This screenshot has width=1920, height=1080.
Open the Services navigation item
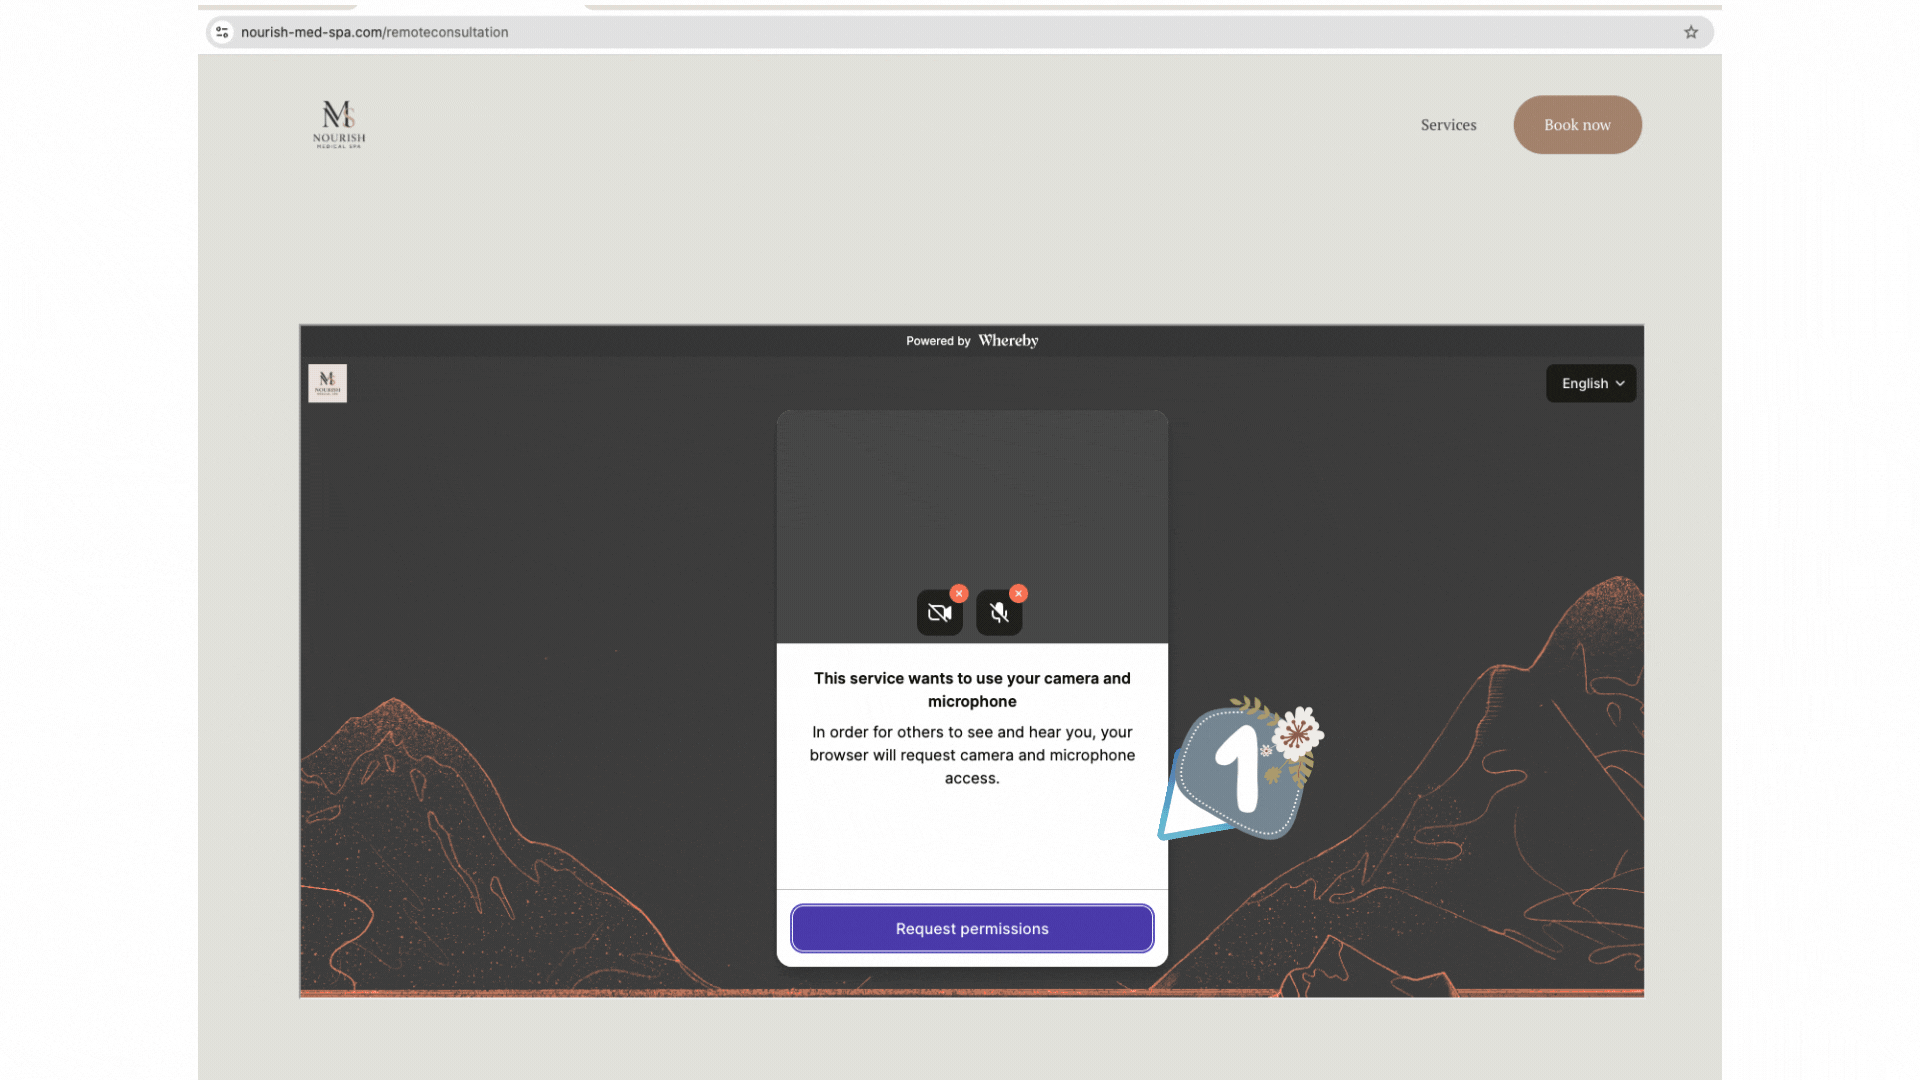1448,125
